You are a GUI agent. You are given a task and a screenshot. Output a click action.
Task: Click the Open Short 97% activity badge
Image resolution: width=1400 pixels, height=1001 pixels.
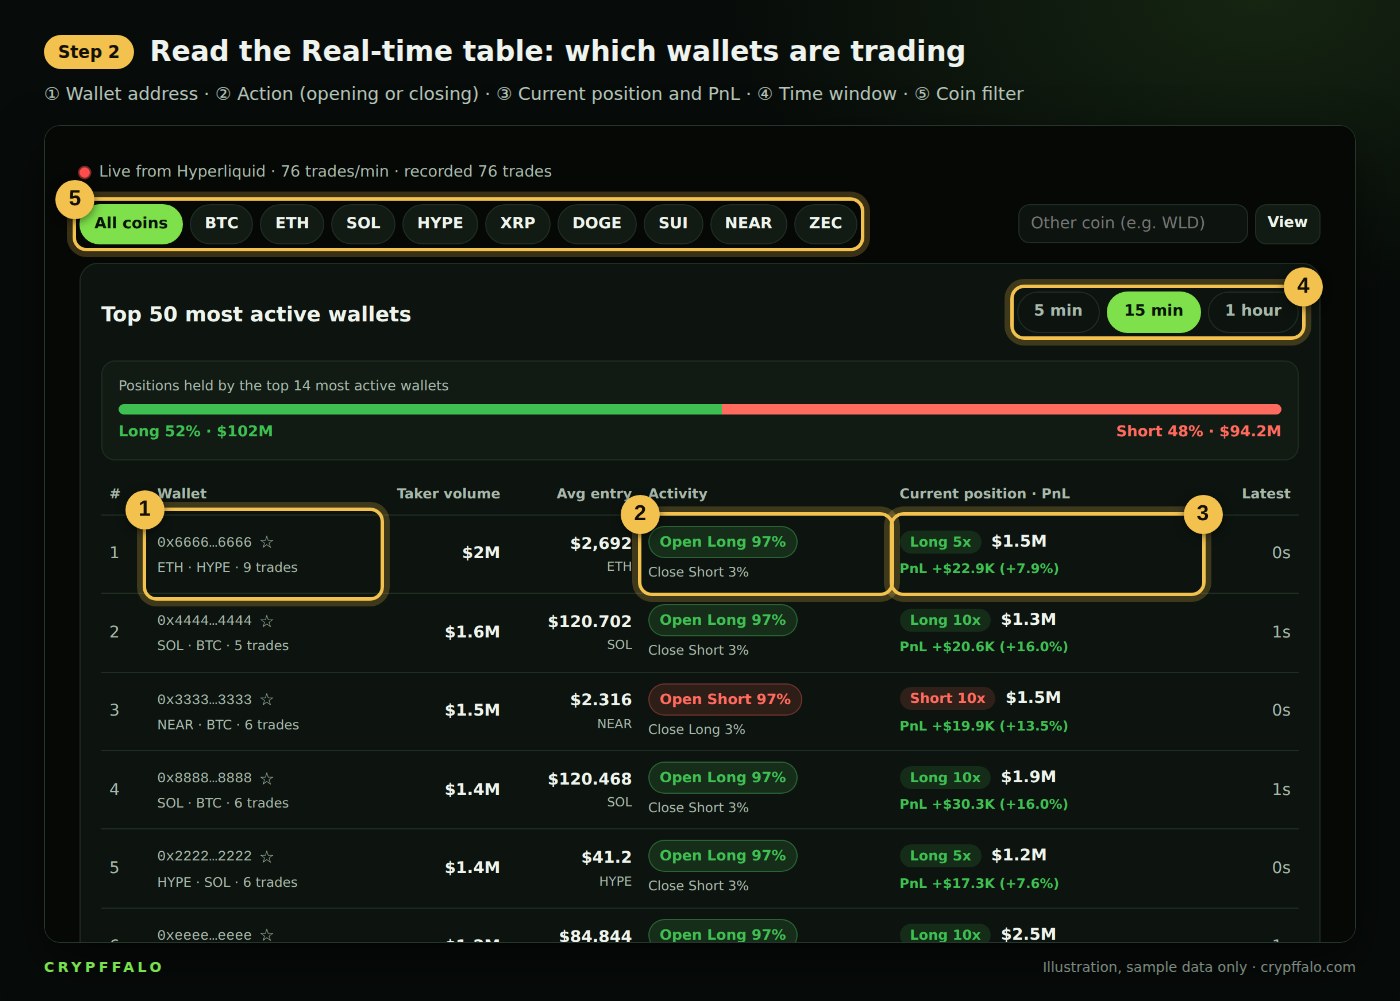pos(725,700)
